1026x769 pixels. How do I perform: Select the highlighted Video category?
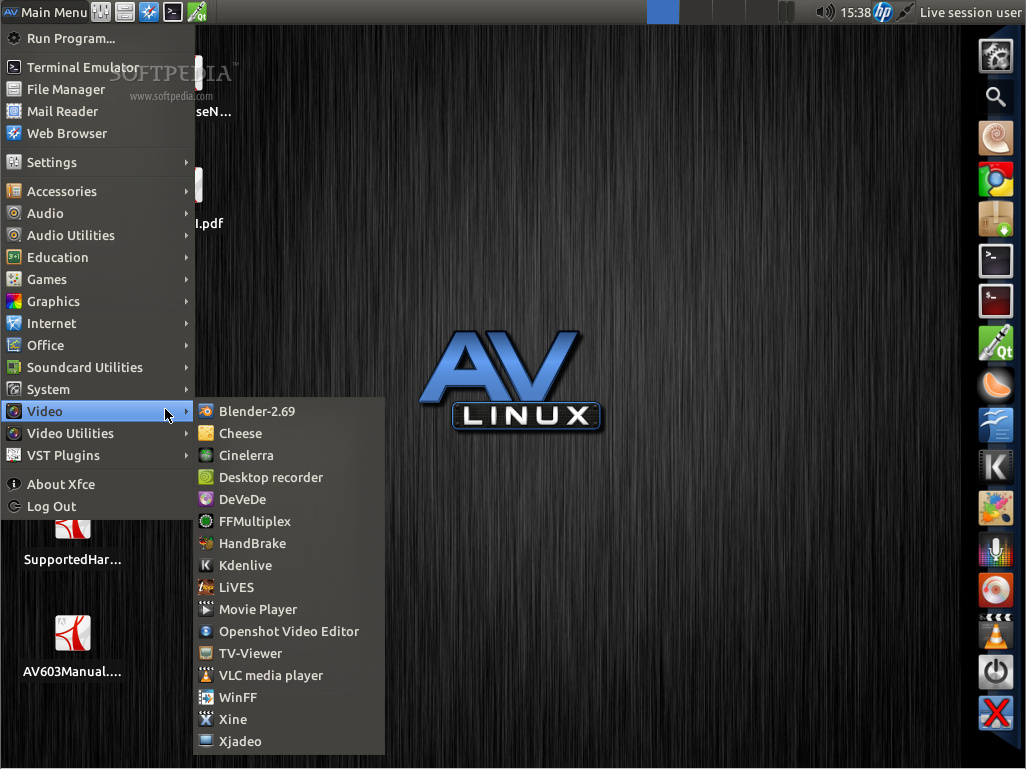98,411
